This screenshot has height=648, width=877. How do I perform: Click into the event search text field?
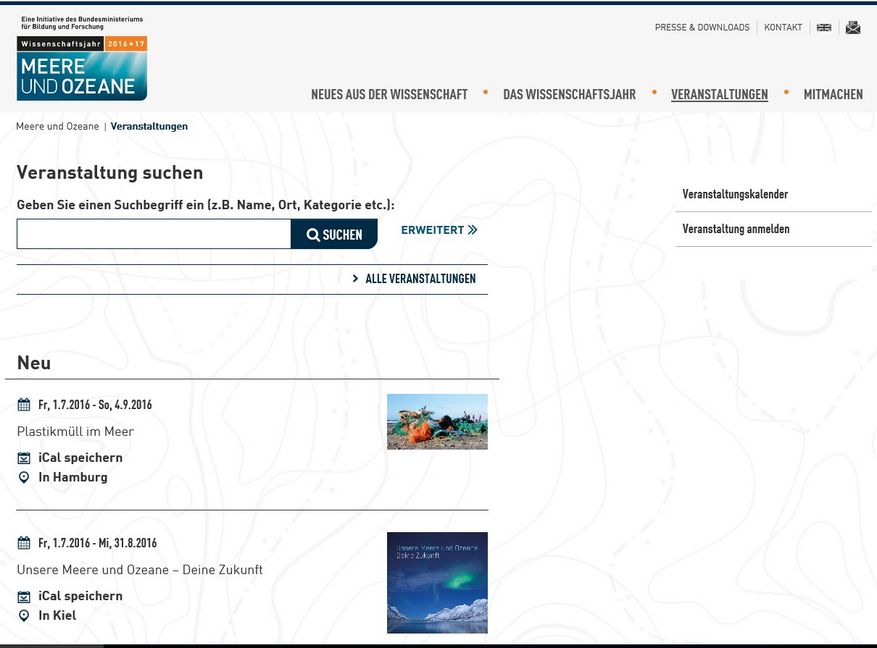click(153, 234)
